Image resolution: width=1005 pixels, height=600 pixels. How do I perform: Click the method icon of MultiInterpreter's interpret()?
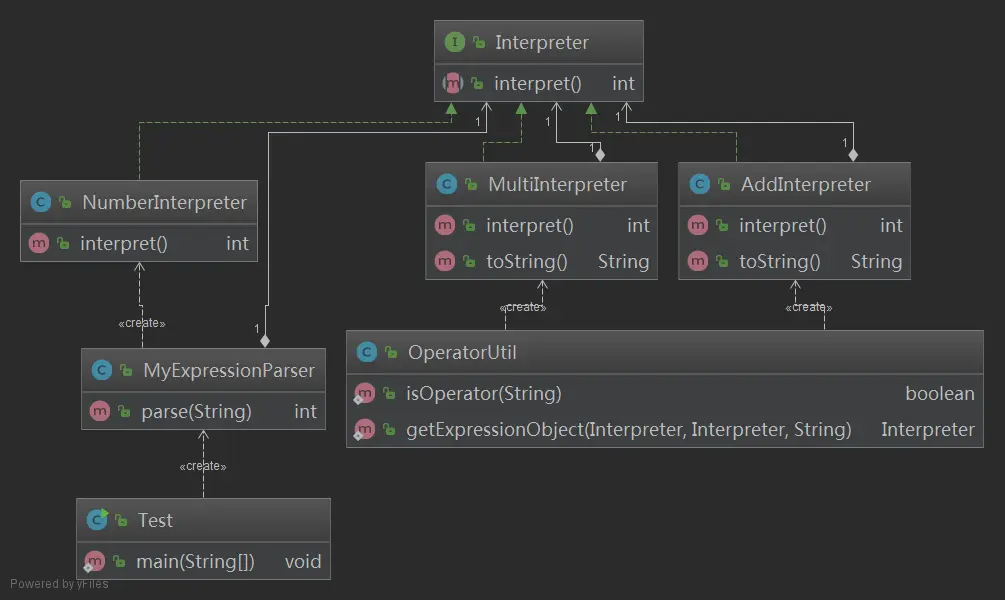pyautogui.click(x=445, y=226)
